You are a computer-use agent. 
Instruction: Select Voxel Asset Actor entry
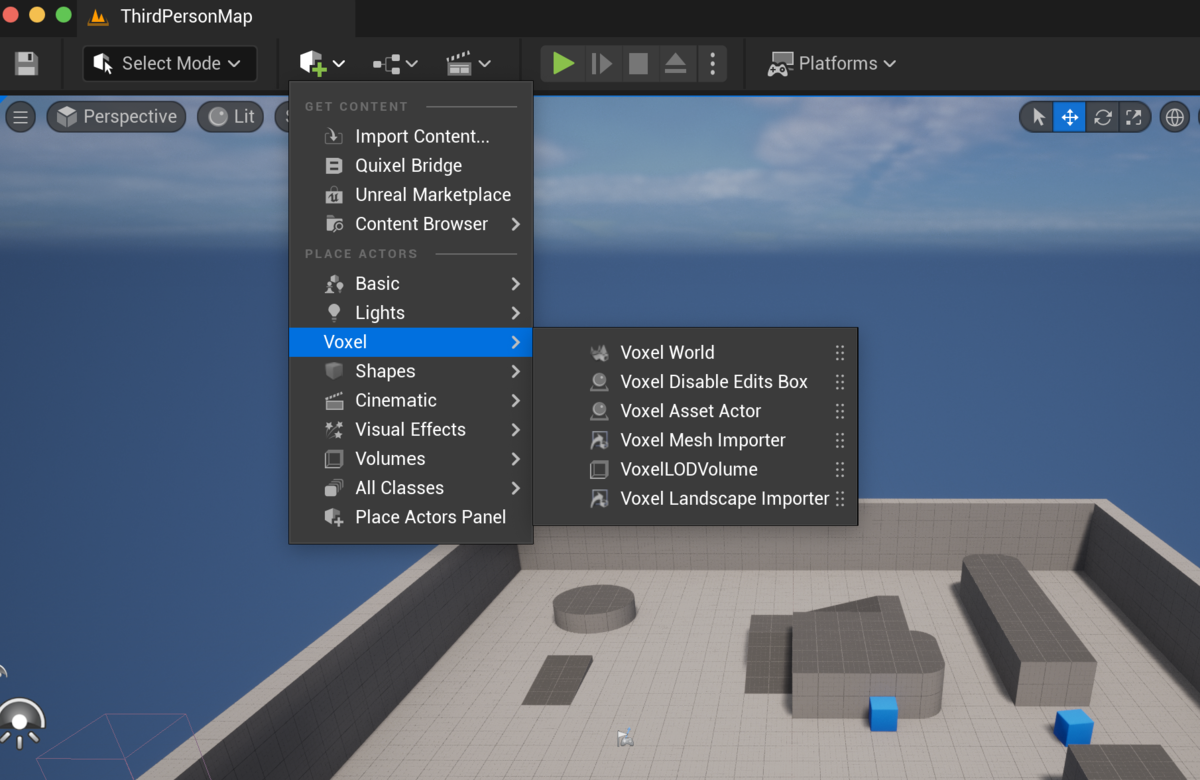(695, 411)
